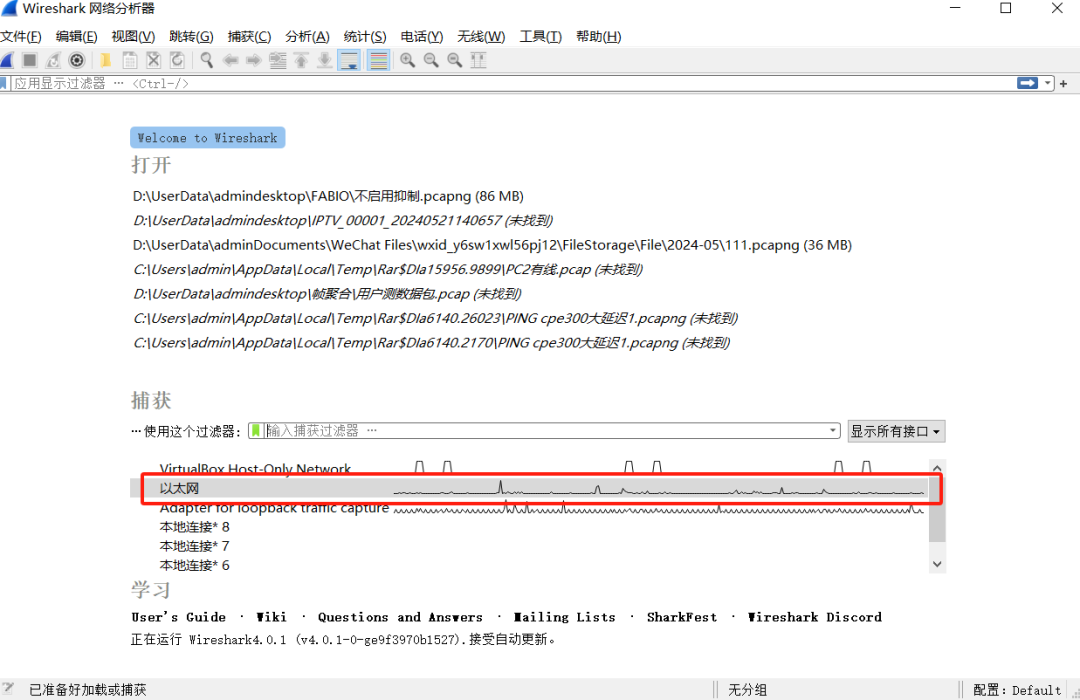Open capture filter bookmark icon
The image size is (1080, 700).
[256, 431]
